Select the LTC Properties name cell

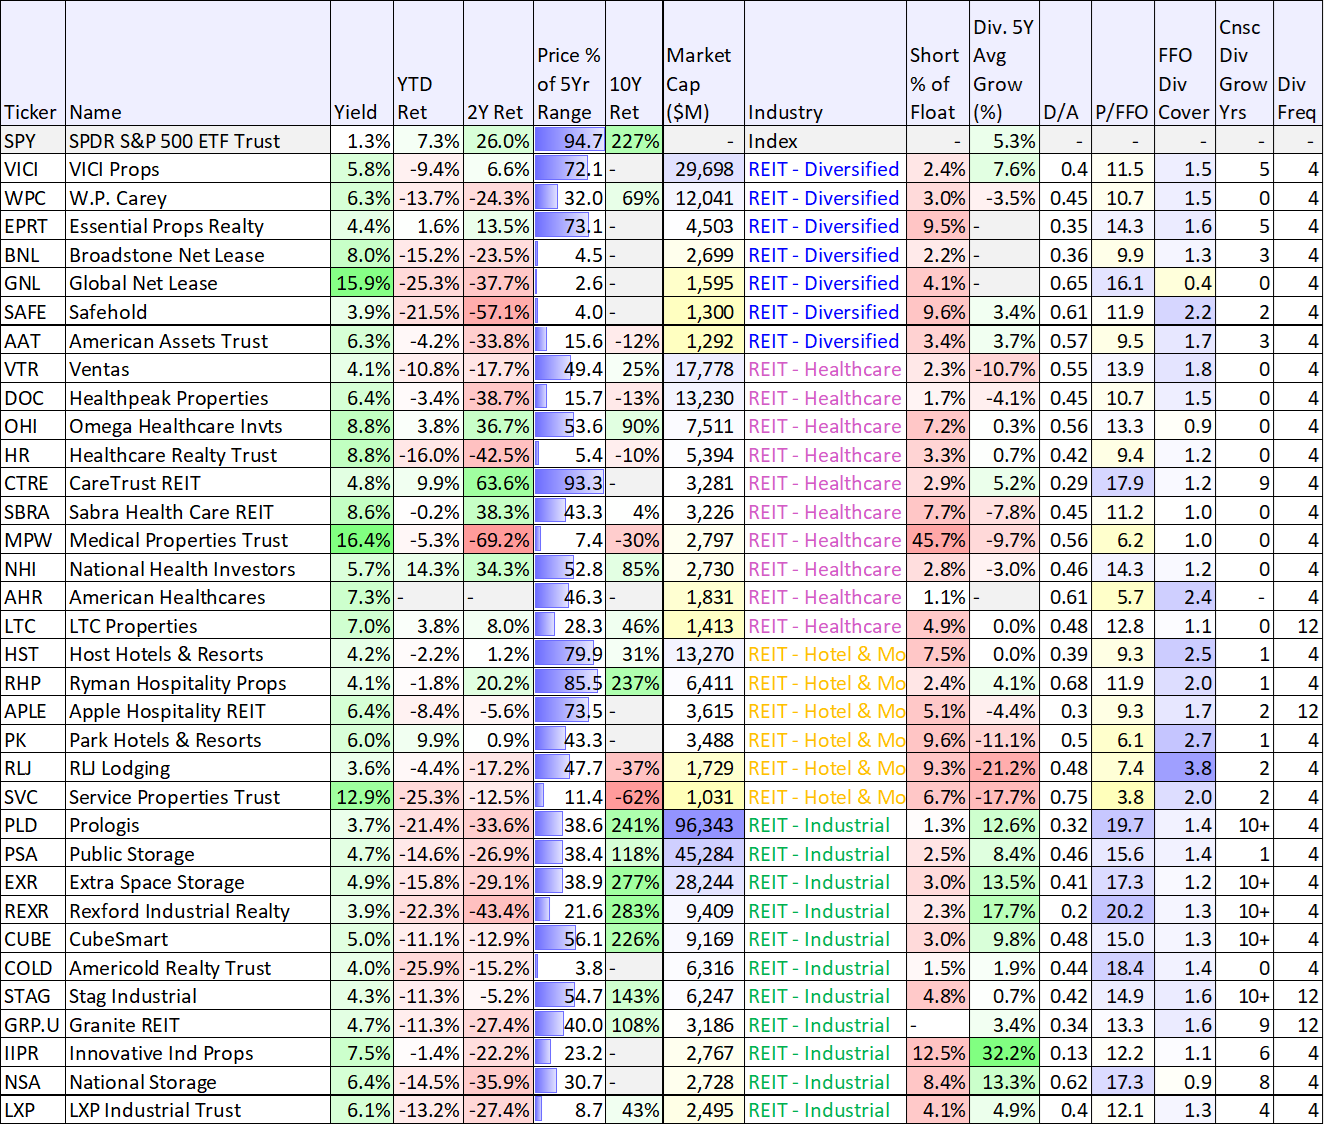(x=198, y=626)
